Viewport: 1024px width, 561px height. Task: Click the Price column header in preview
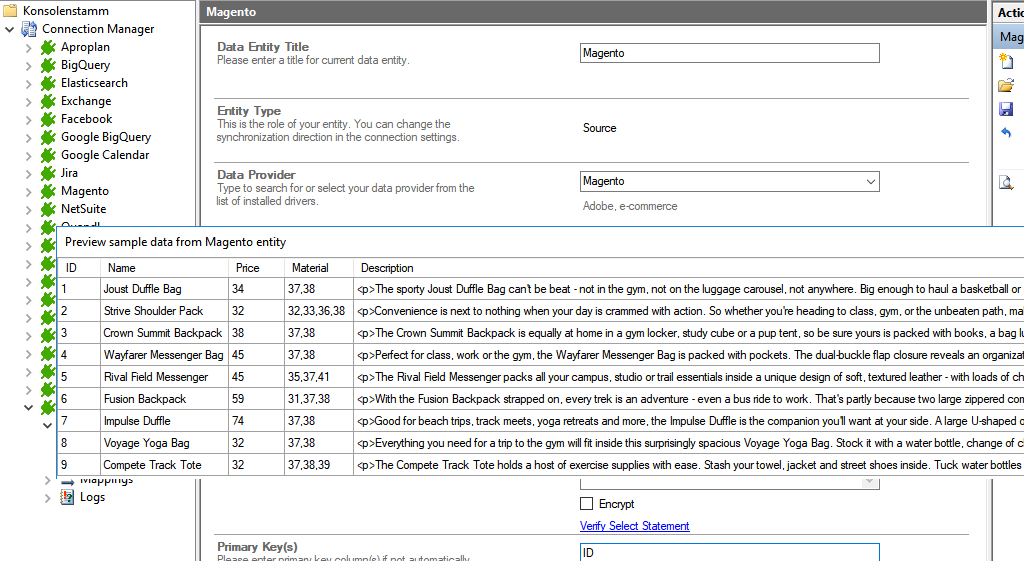pyautogui.click(x=247, y=268)
